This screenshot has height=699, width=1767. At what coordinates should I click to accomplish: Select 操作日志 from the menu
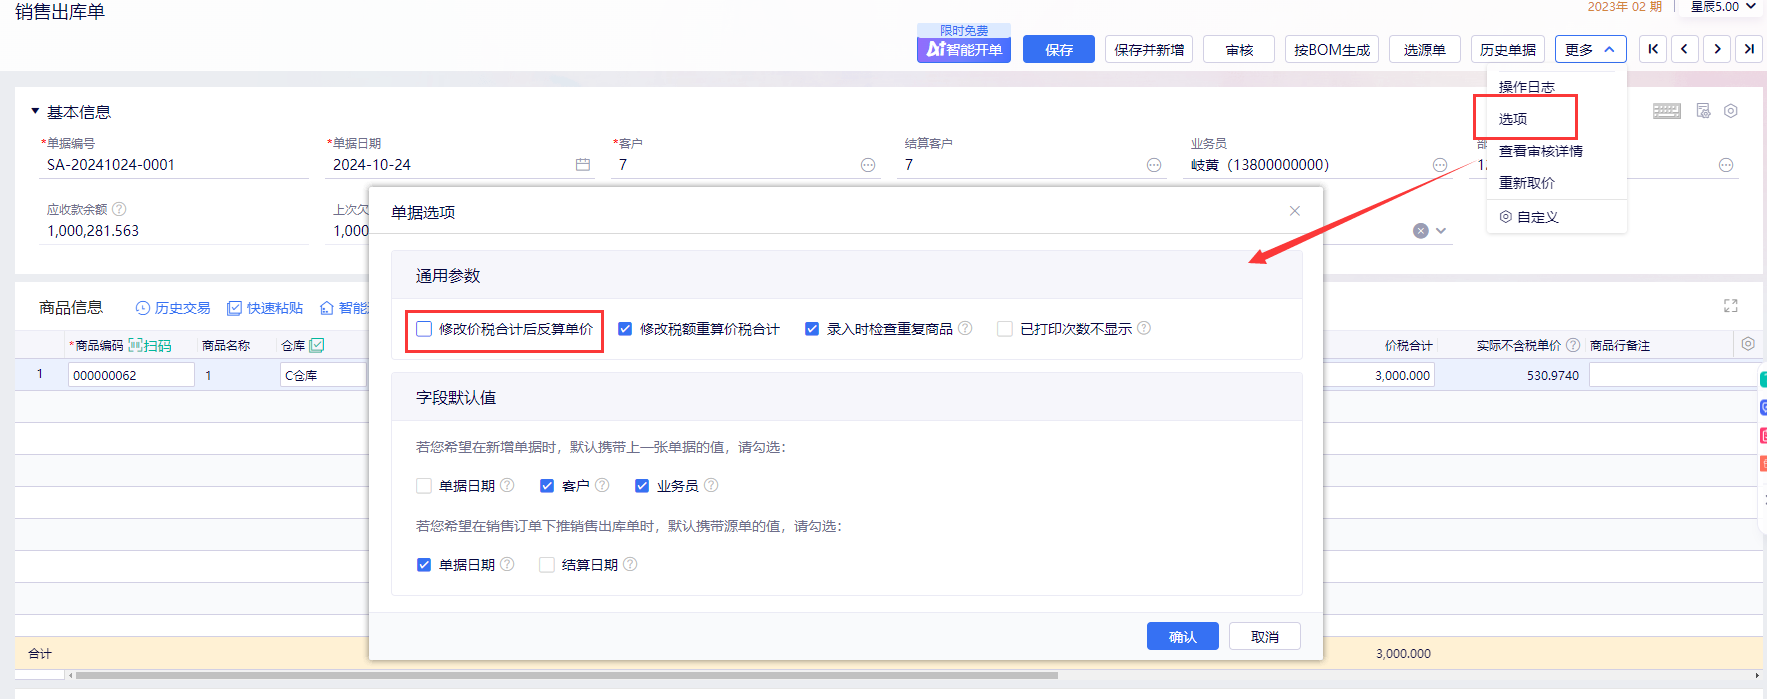tap(1527, 87)
